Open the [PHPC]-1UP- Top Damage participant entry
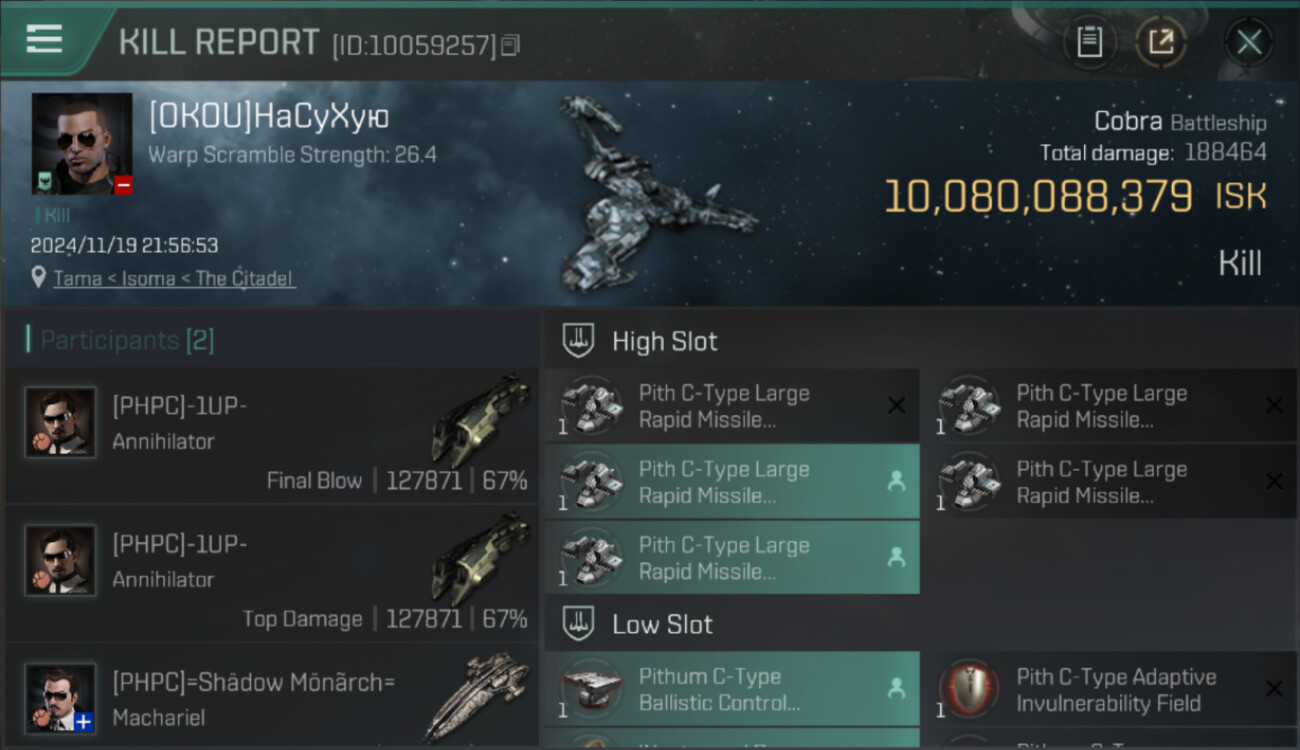The height and width of the screenshot is (750, 1300). point(271,573)
